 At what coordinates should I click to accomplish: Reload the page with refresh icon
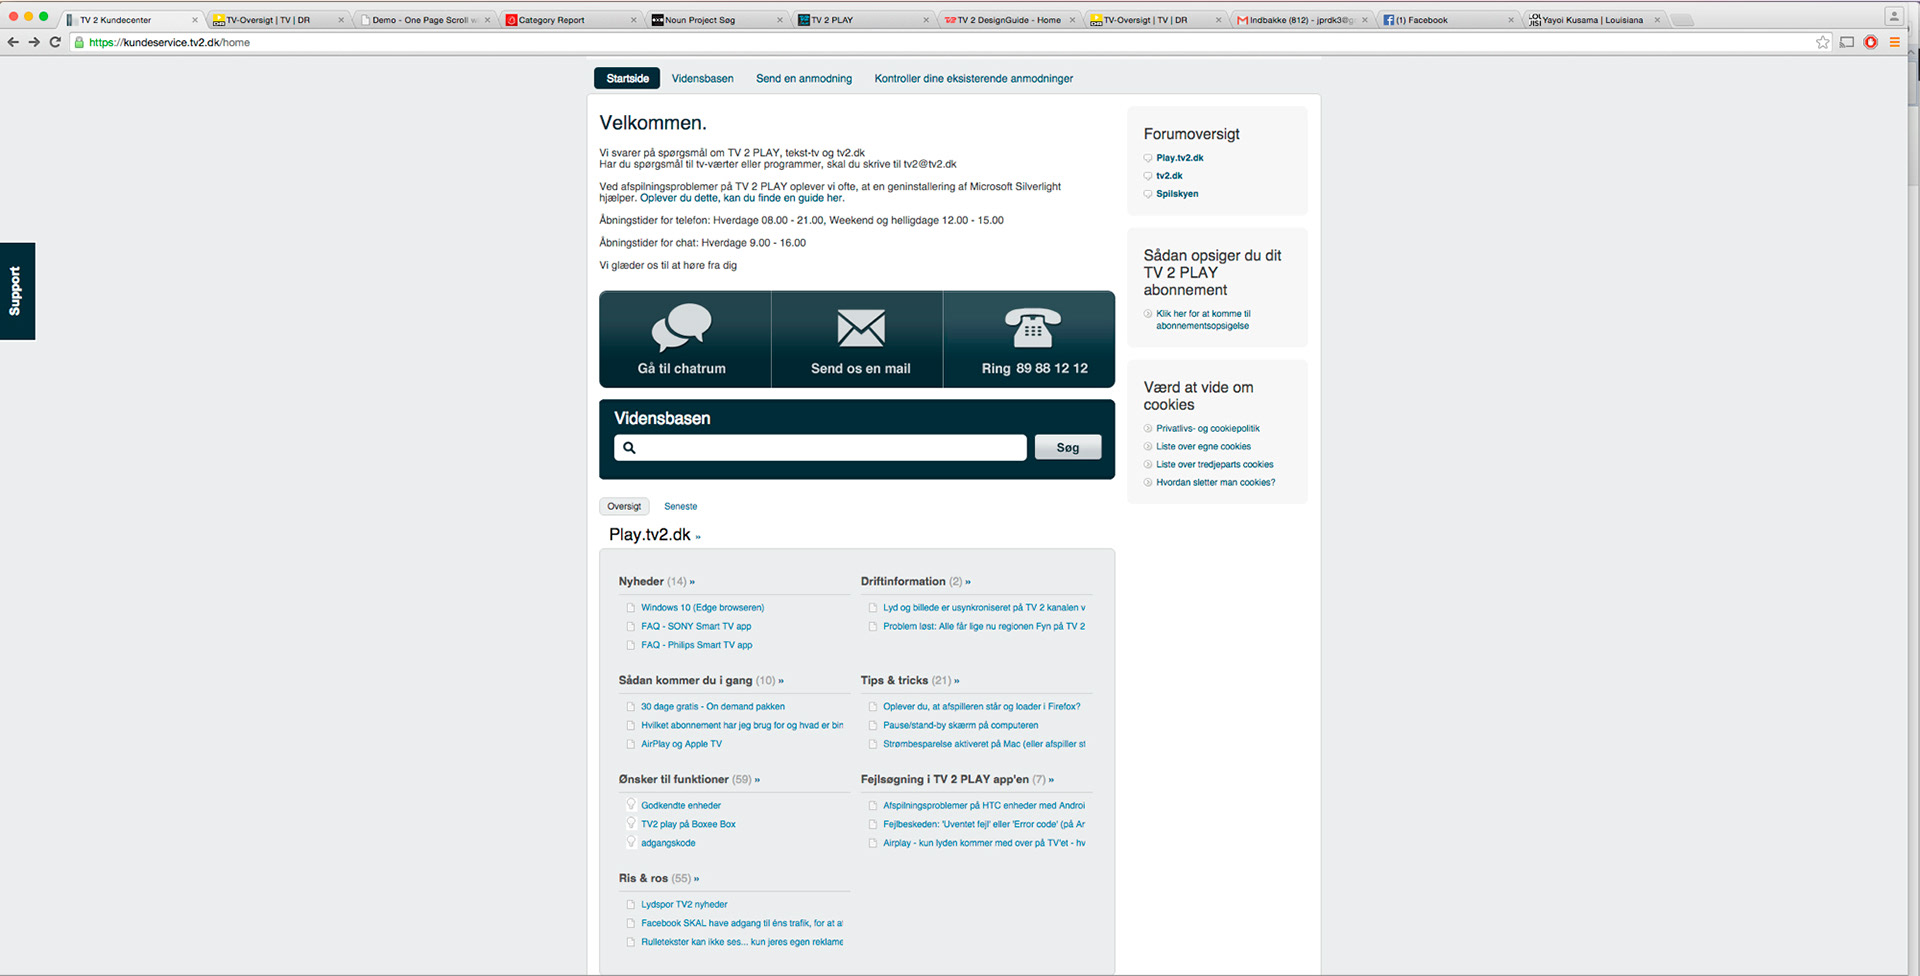(55, 42)
